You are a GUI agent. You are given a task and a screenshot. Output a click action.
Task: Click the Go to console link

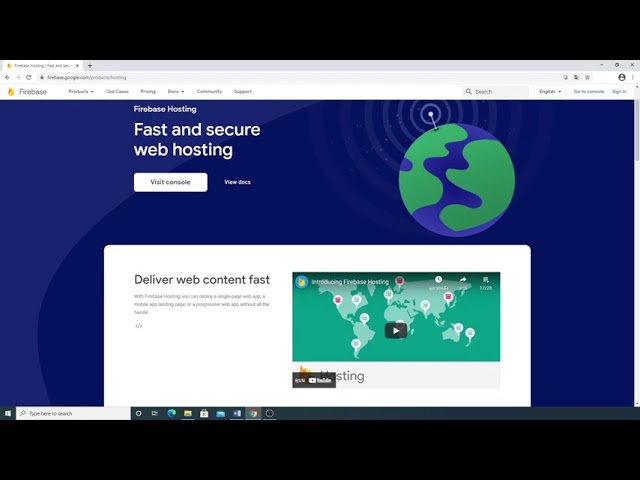pos(589,91)
